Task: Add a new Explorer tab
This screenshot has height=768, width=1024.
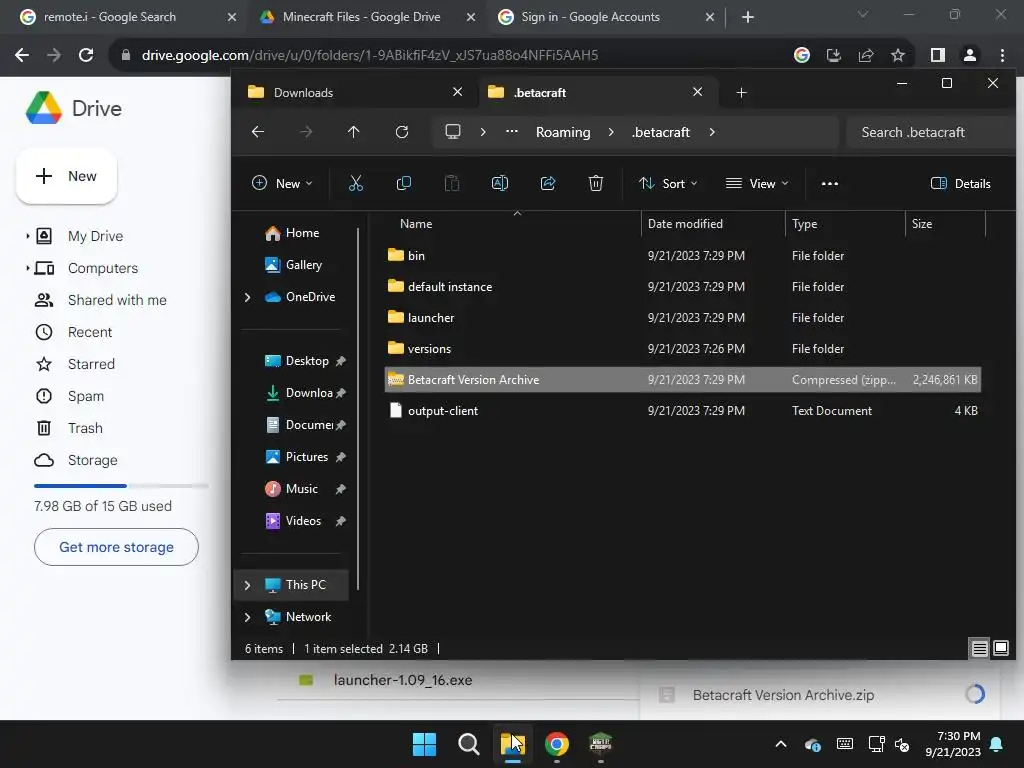Action: click(741, 93)
